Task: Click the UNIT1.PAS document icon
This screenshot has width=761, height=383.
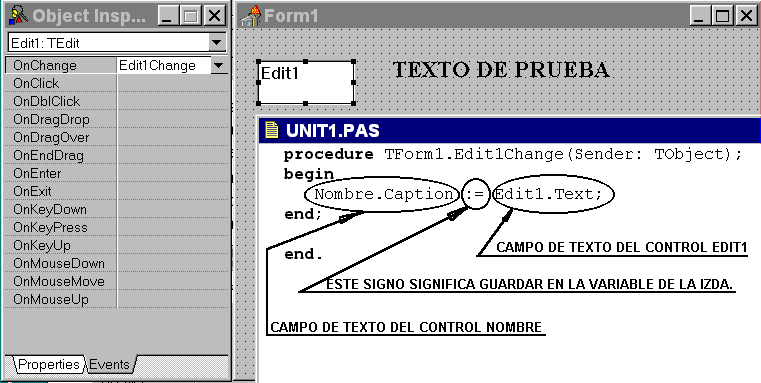Action: tap(272, 130)
